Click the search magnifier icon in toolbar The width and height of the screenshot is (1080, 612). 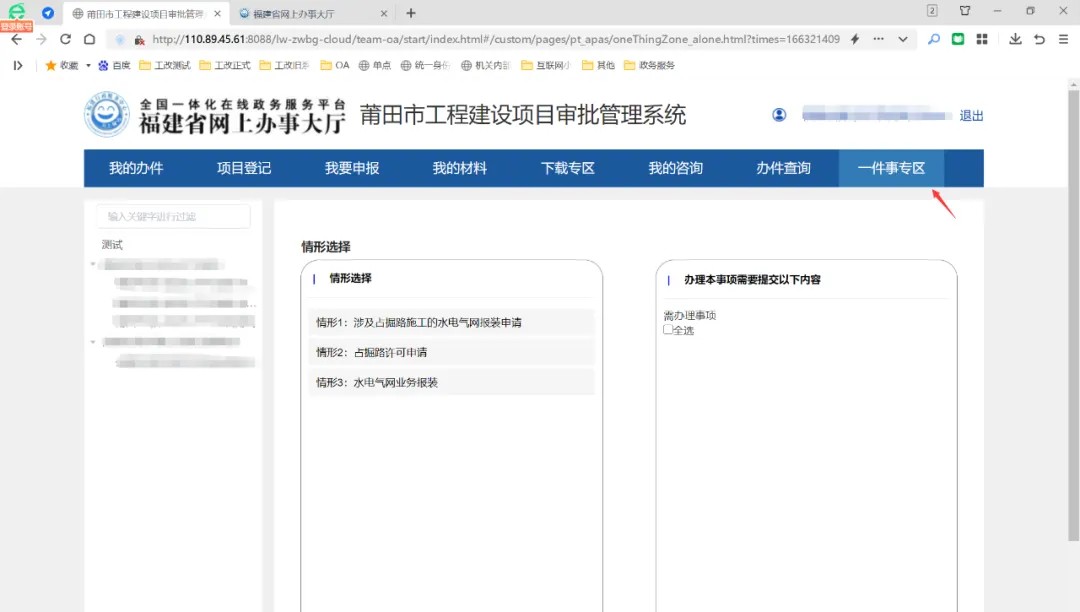click(x=933, y=39)
